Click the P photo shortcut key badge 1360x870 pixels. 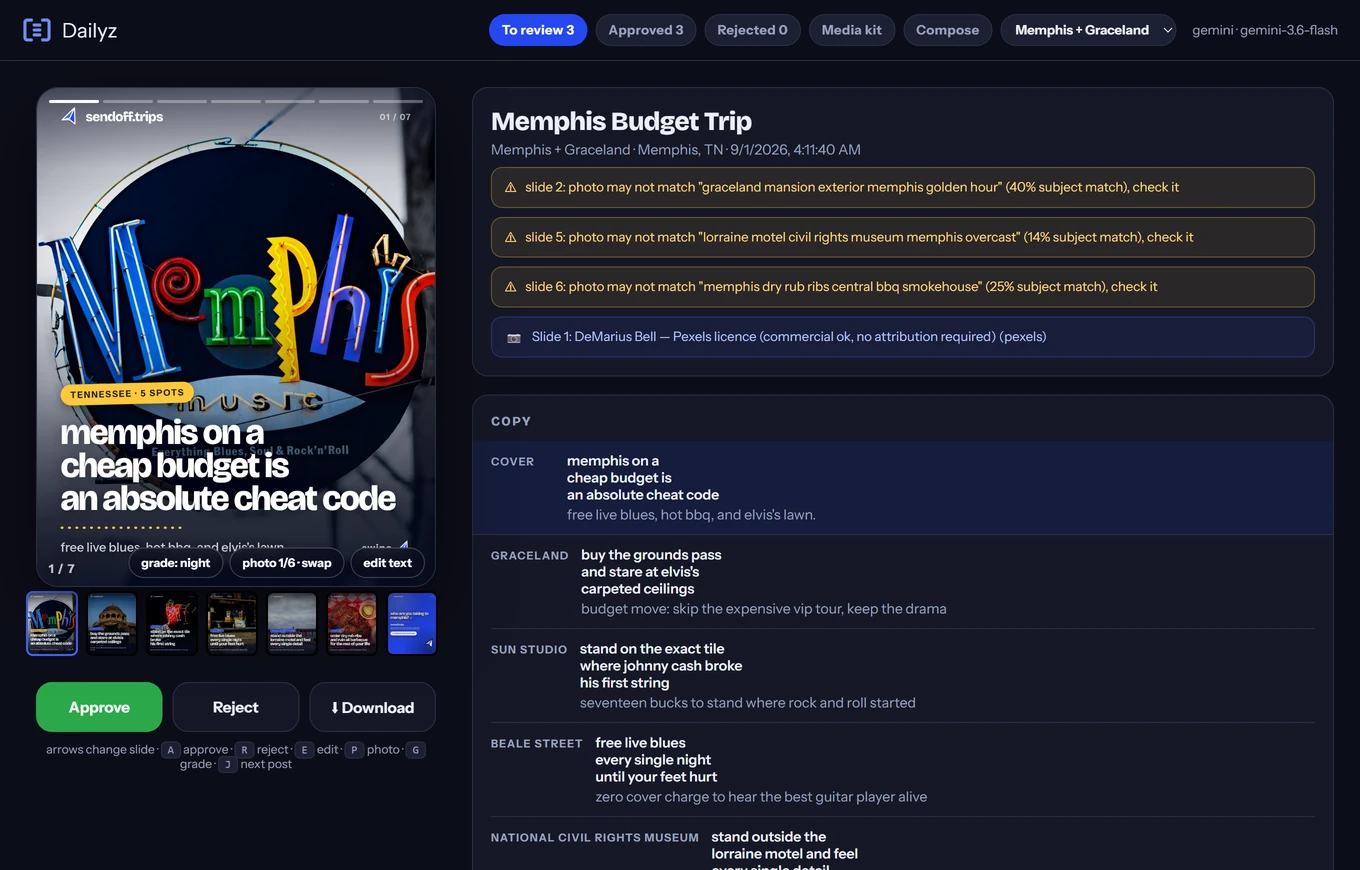[x=354, y=749]
